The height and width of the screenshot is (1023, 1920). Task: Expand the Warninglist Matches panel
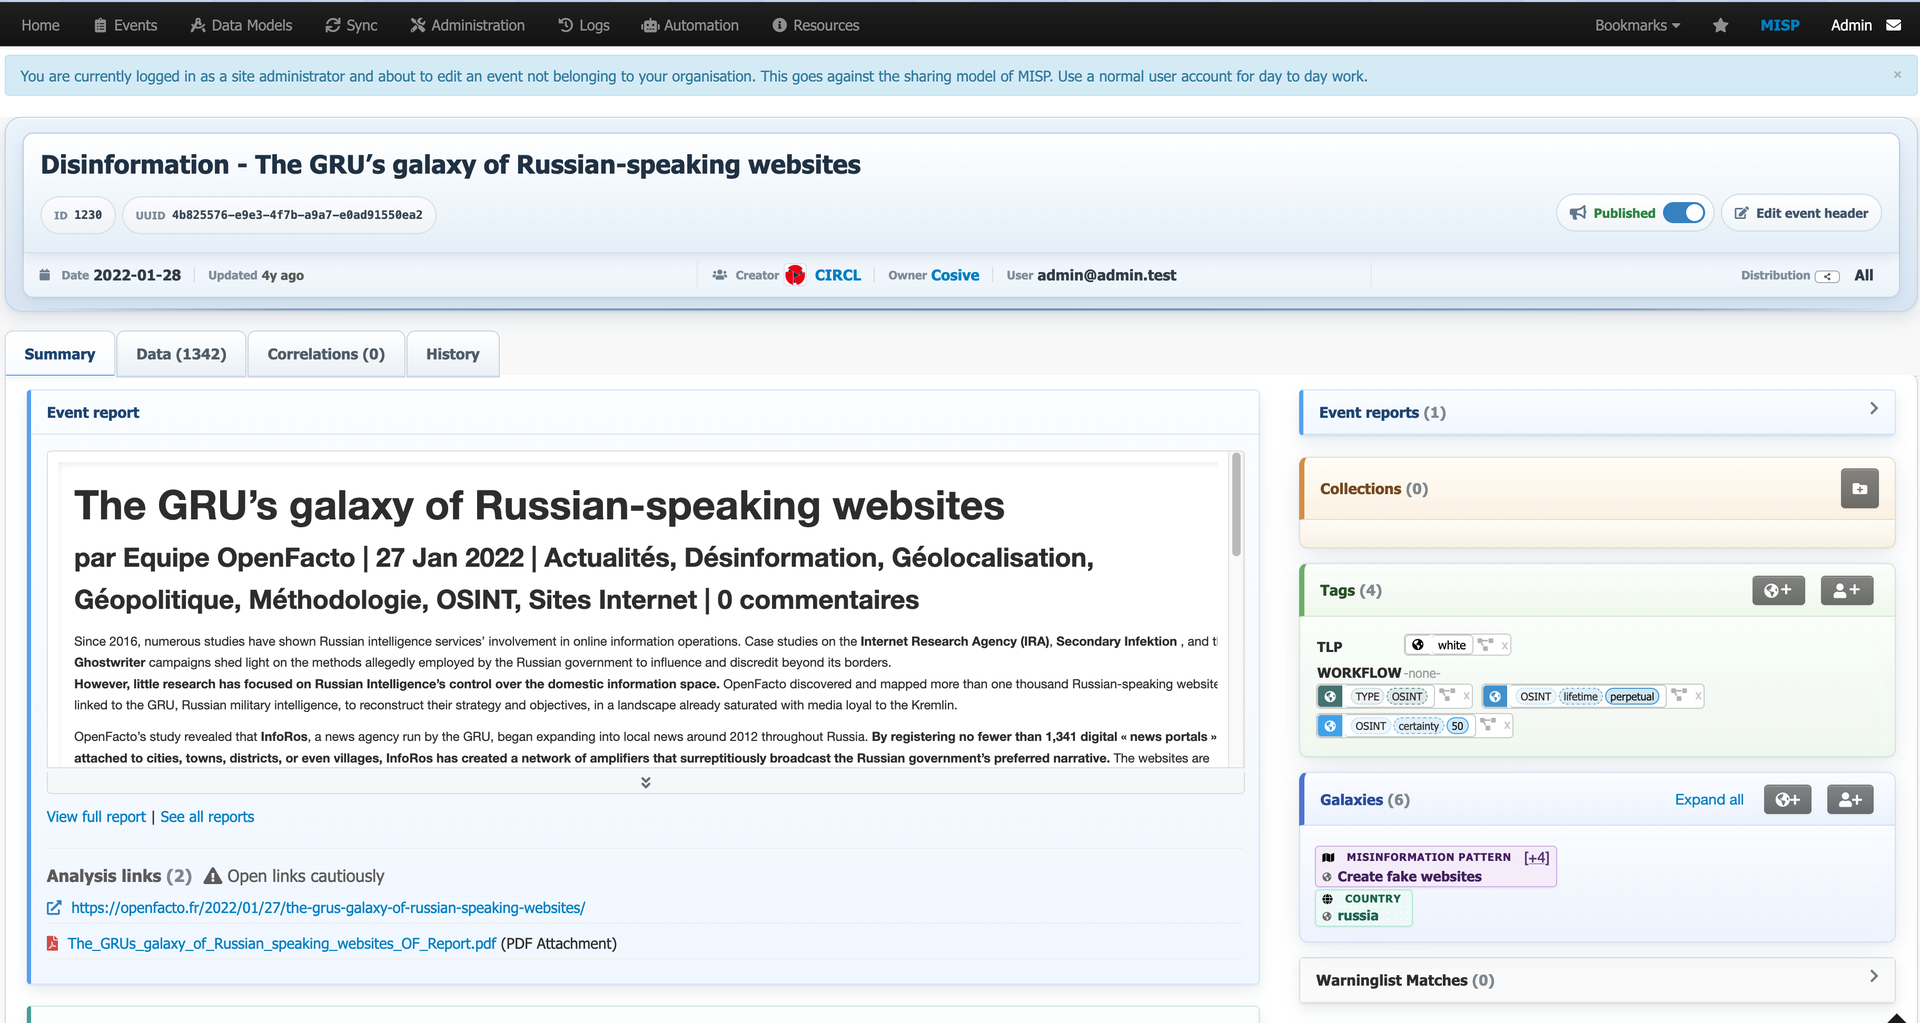pos(1874,976)
